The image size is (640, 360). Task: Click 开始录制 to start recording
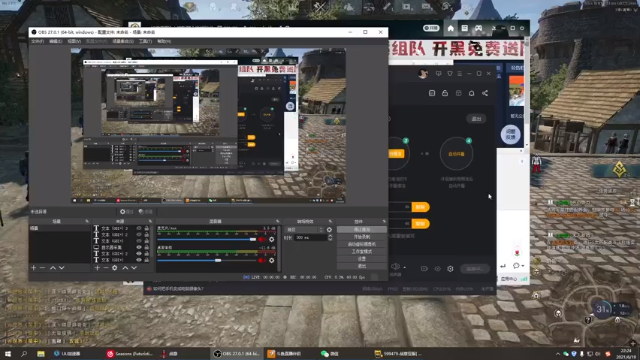point(362,237)
